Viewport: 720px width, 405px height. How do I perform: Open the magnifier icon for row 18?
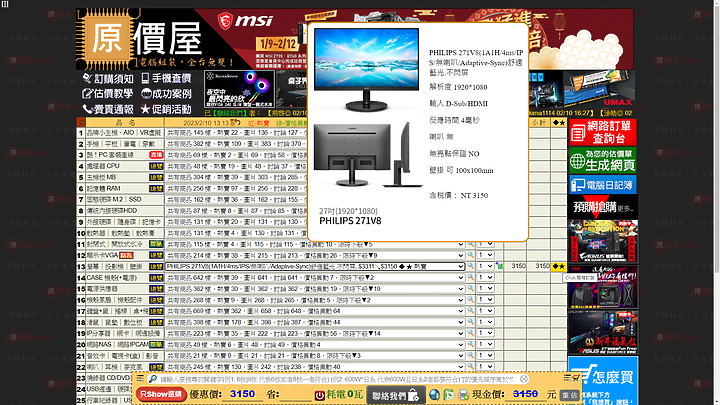tap(470, 322)
